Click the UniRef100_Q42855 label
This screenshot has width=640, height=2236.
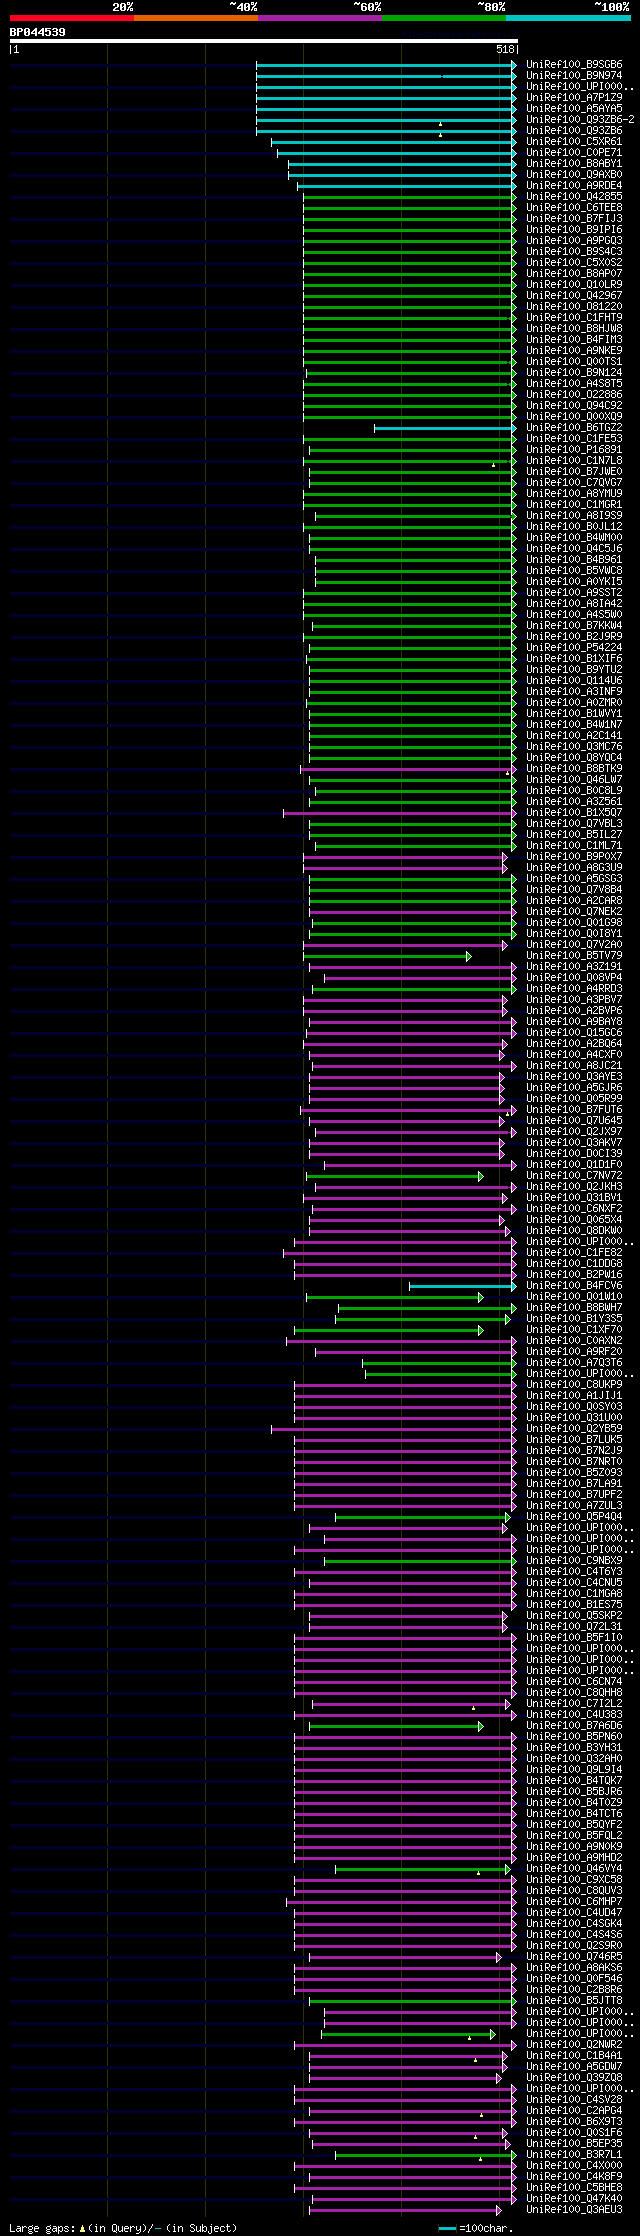pos(574,197)
